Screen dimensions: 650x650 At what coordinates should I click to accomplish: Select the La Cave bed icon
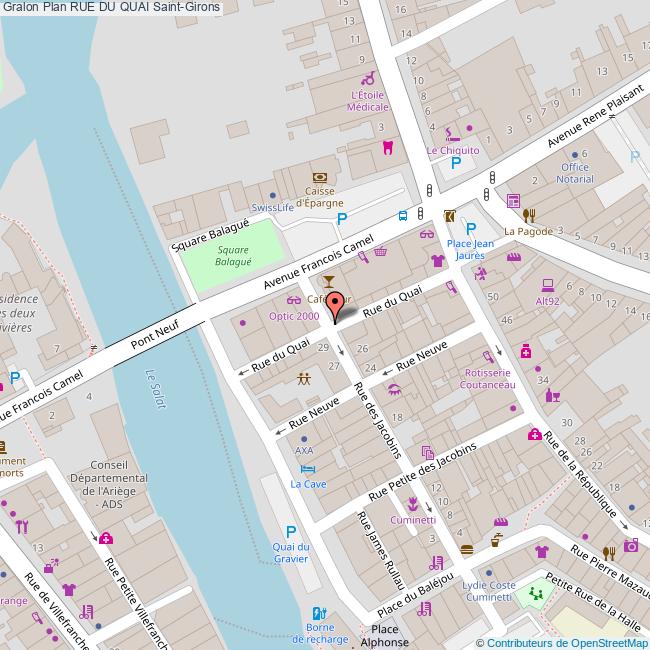pos(308,469)
